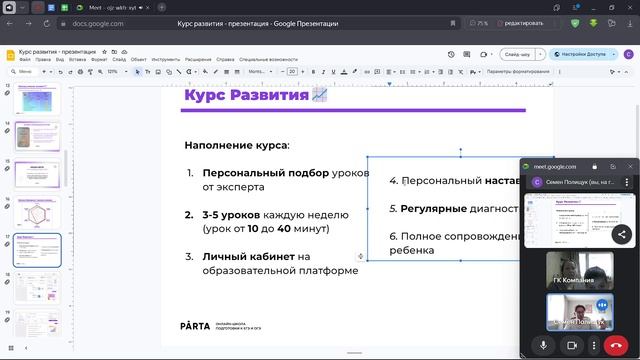Select the text box tool
This screenshot has width=640, height=360.
[x=148, y=72]
